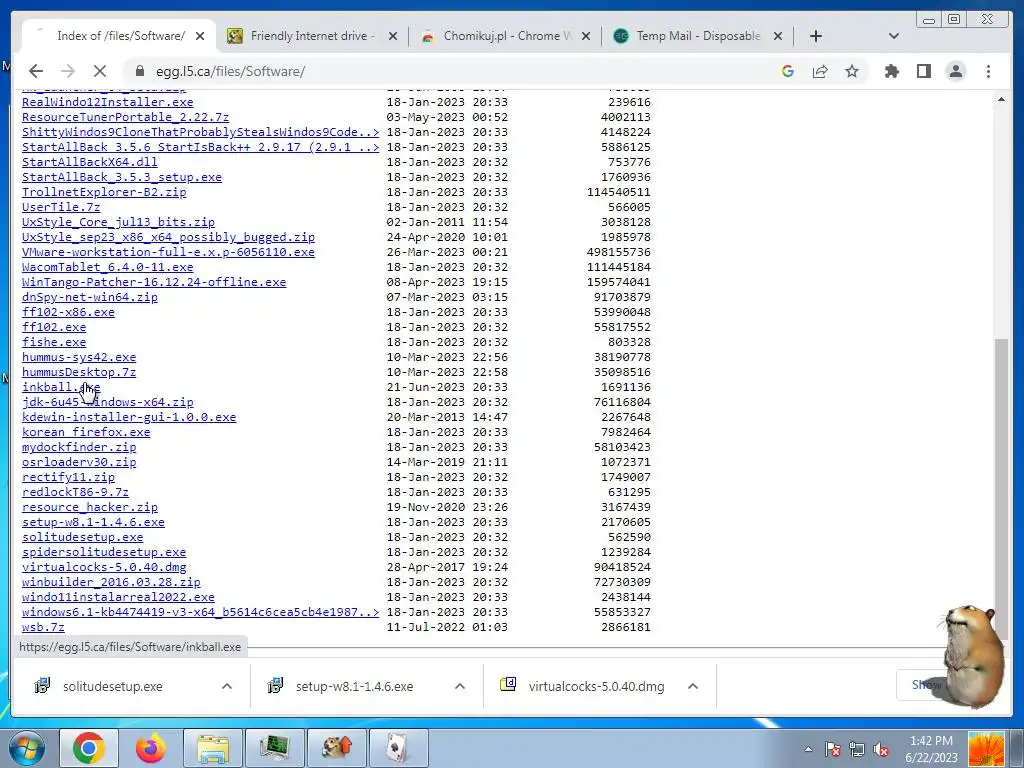
Task: Open the Chrome three-dot menu
Action: [x=988, y=71]
